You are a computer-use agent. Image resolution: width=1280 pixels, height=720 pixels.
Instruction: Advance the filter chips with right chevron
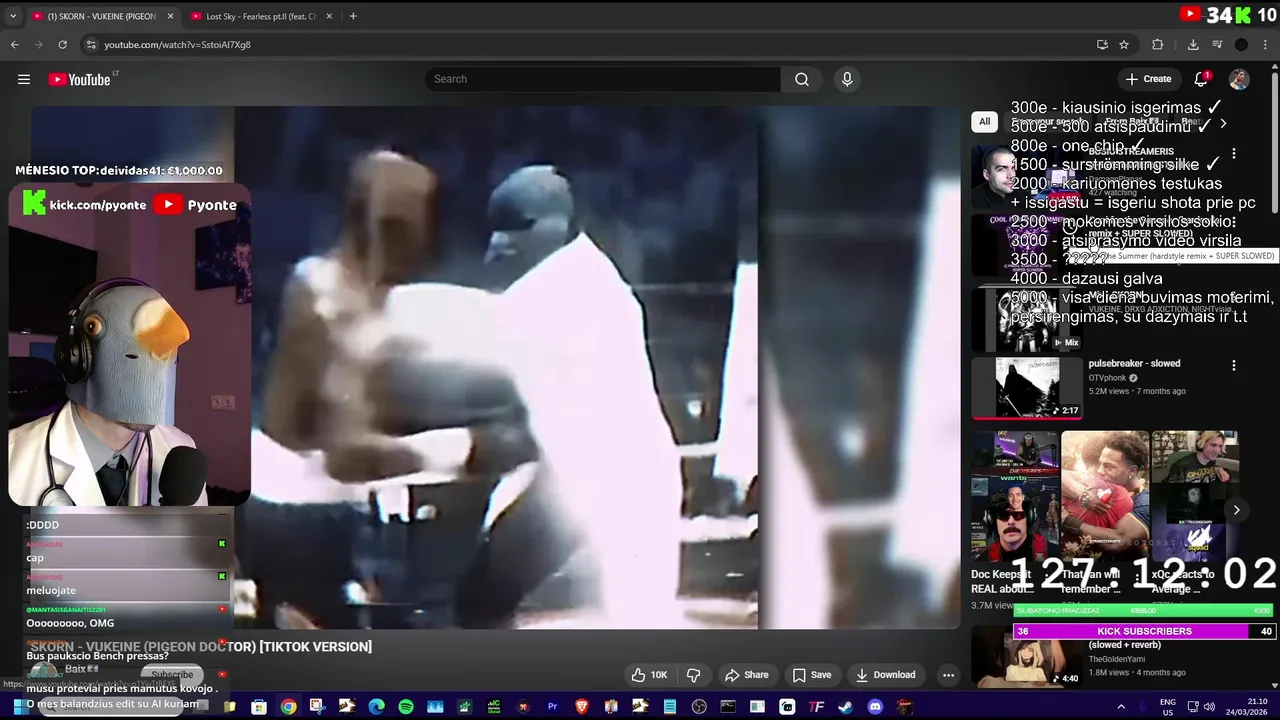point(1222,123)
